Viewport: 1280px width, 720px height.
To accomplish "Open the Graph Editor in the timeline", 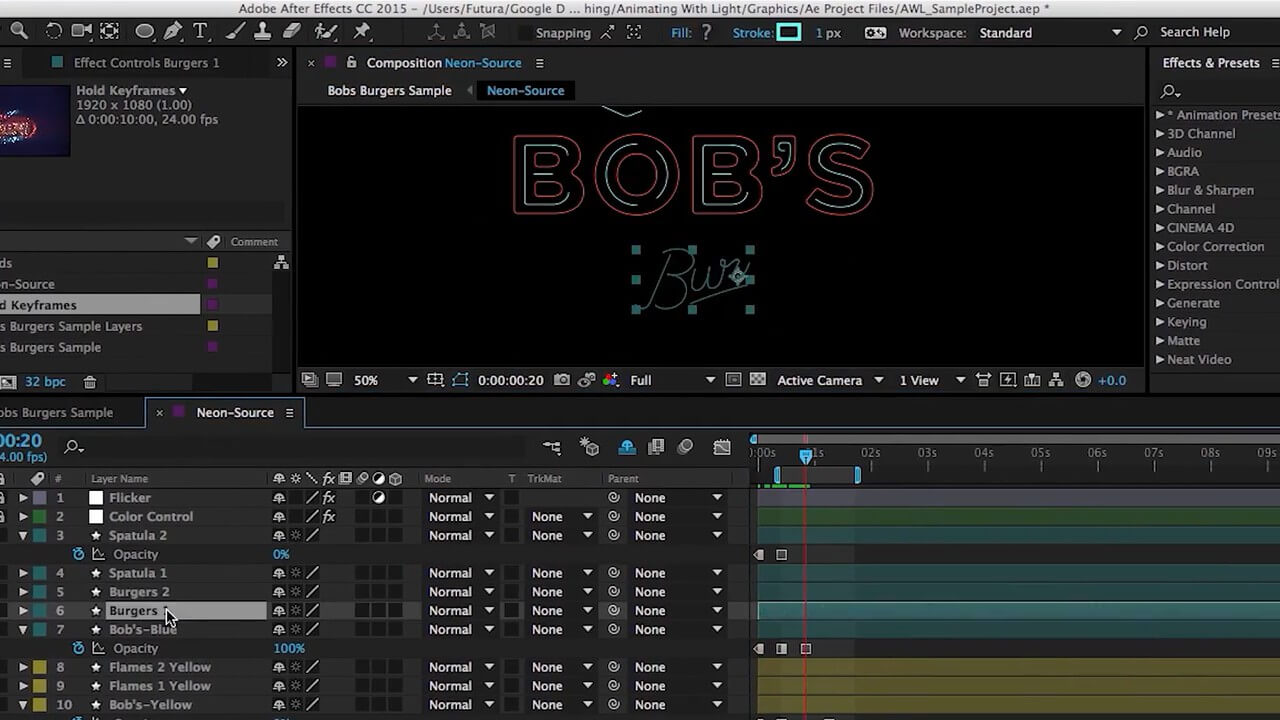I will pos(722,447).
